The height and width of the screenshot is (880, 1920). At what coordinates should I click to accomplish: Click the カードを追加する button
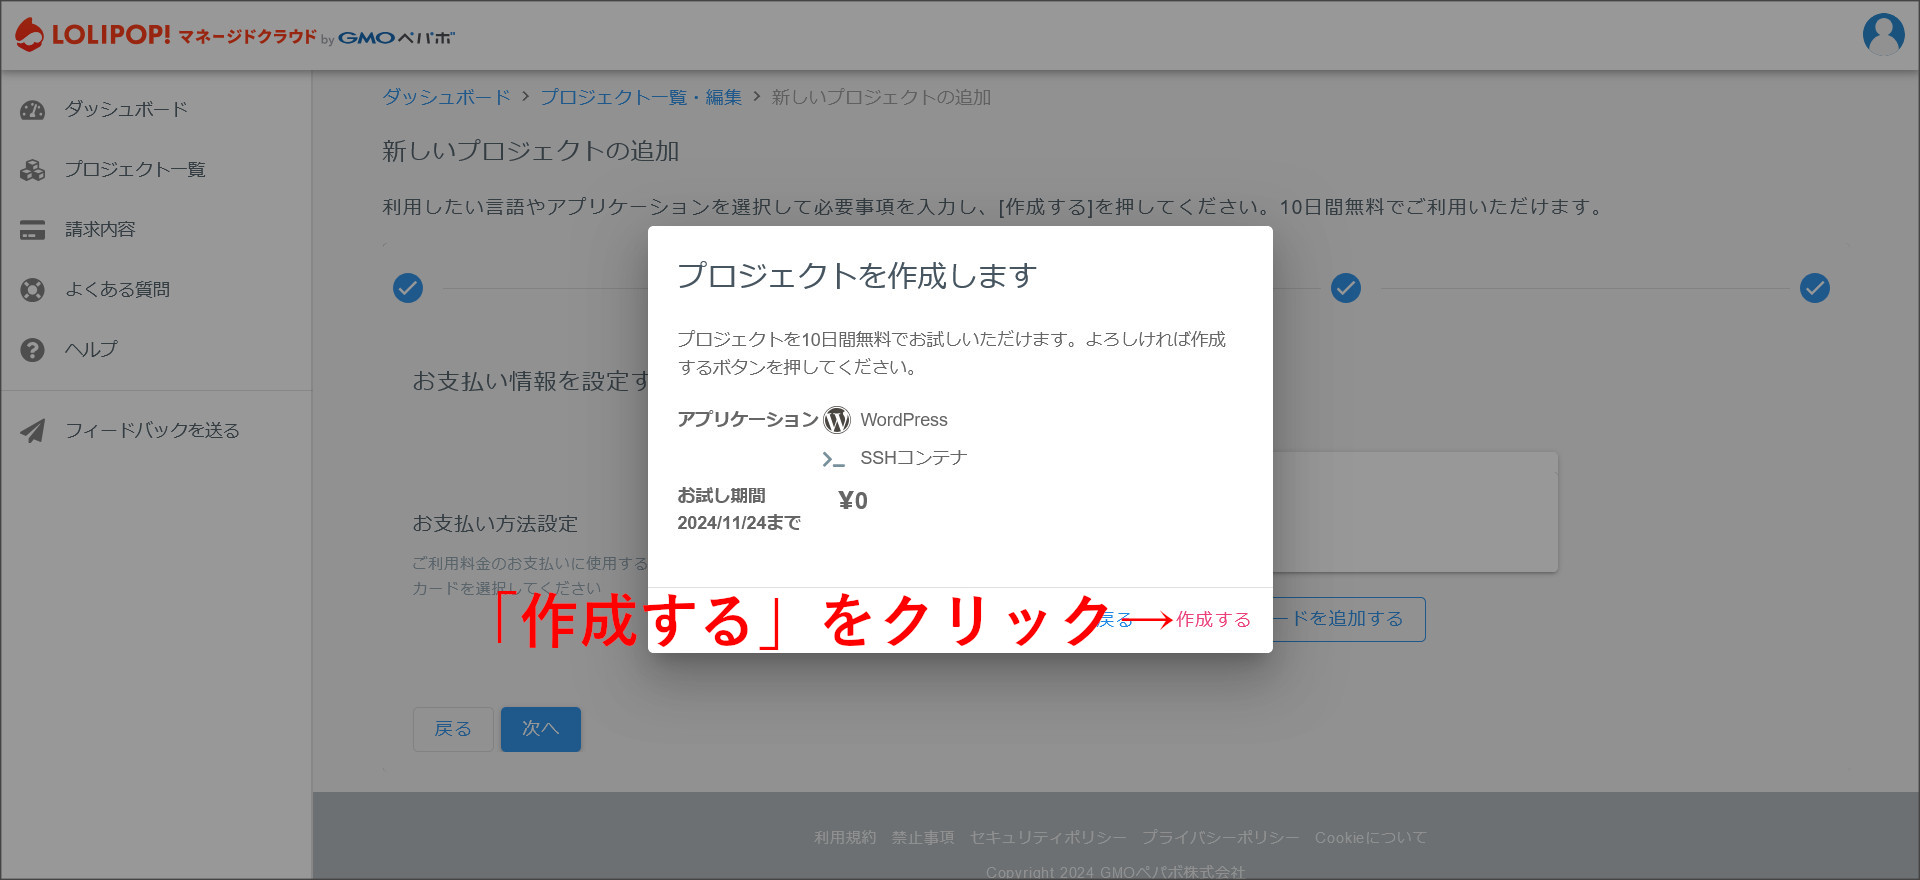pos(1347,619)
